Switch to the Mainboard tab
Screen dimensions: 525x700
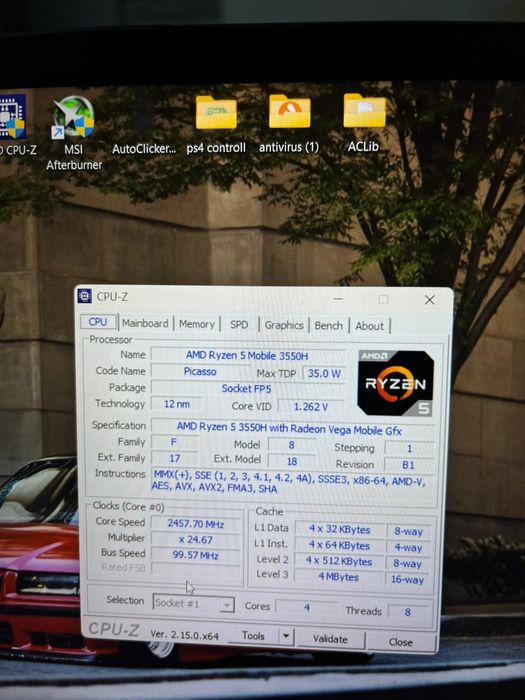tap(145, 323)
